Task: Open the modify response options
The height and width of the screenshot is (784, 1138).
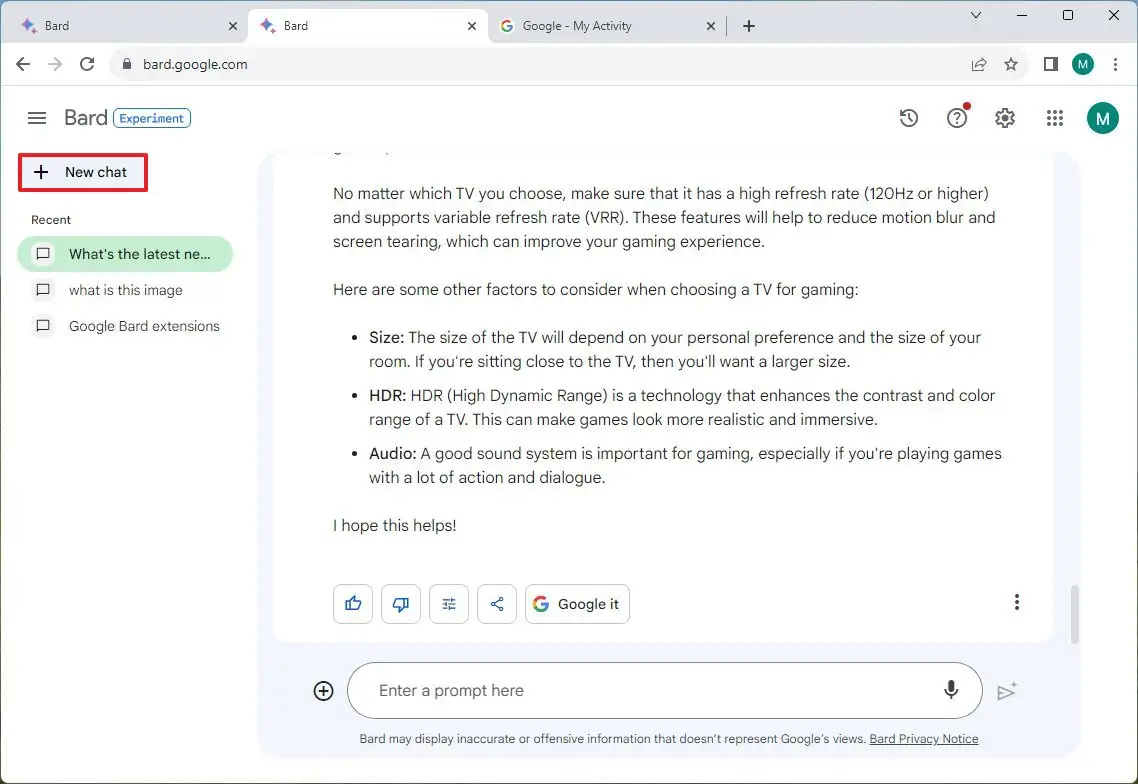Action: (x=448, y=603)
